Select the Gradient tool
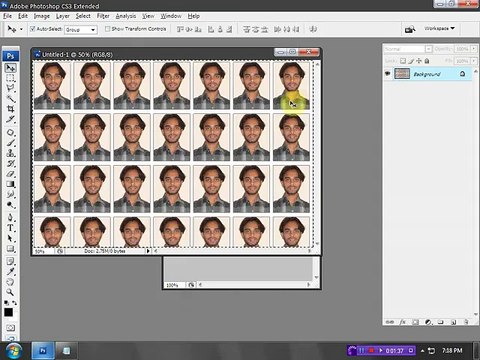 click(x=10, y=184)
